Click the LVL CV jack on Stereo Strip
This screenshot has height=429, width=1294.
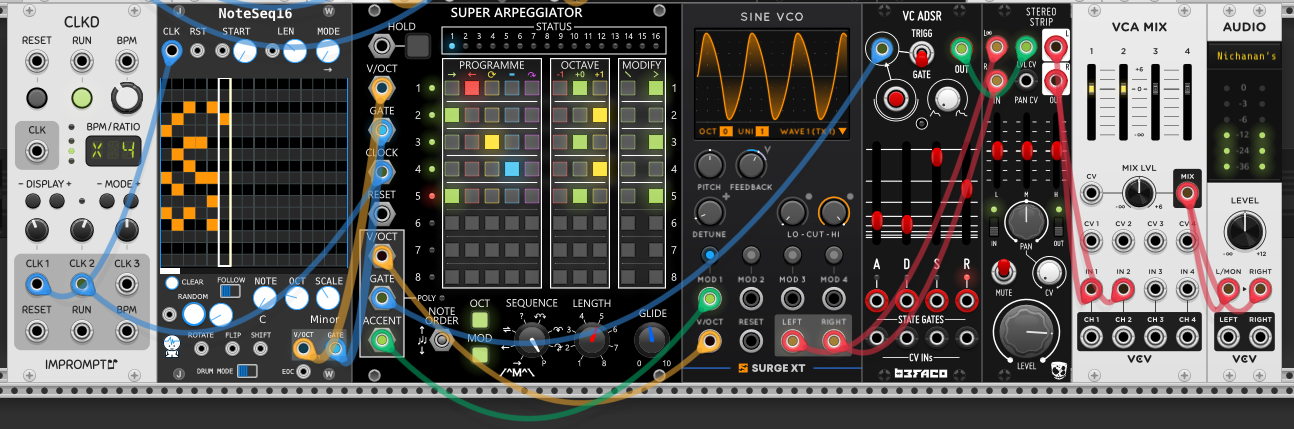pos(1025,47)
